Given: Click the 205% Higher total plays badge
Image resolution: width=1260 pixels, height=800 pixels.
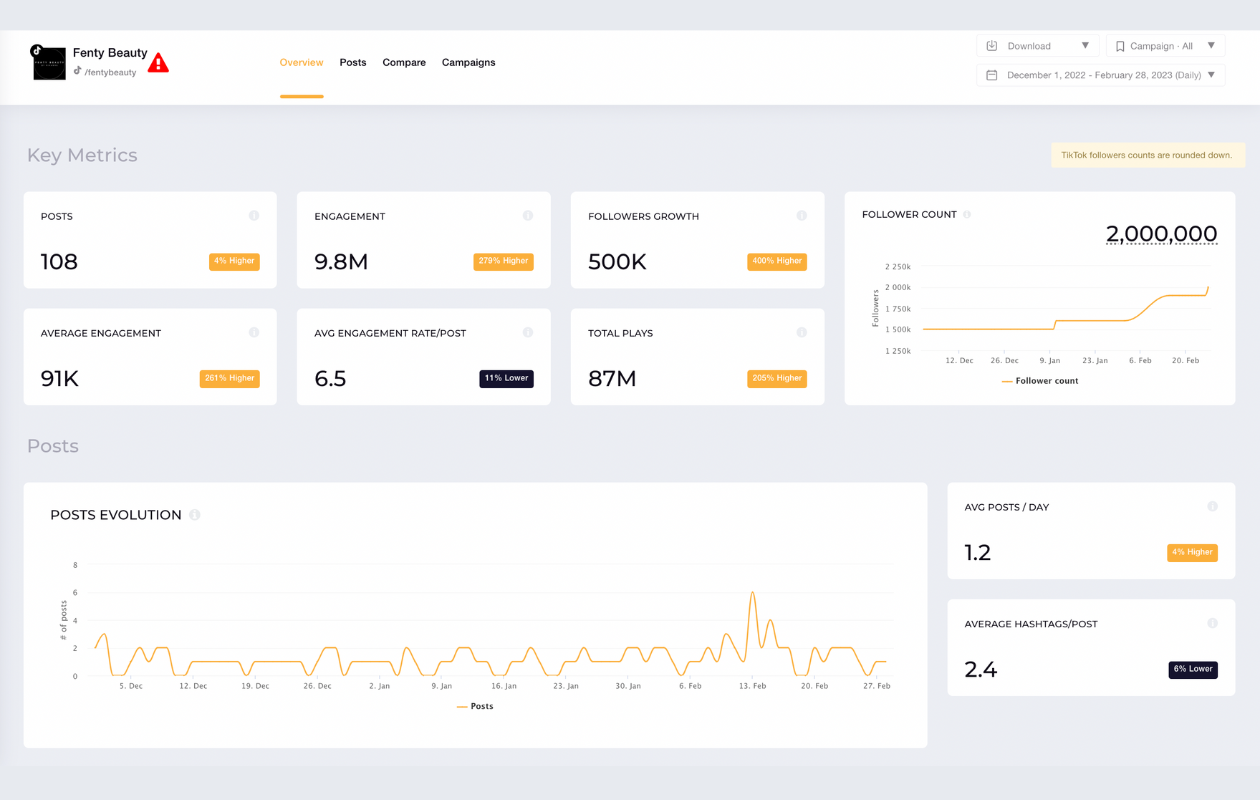Looking at the screenshot, I should pyautogui.click(x=777, y=379).
